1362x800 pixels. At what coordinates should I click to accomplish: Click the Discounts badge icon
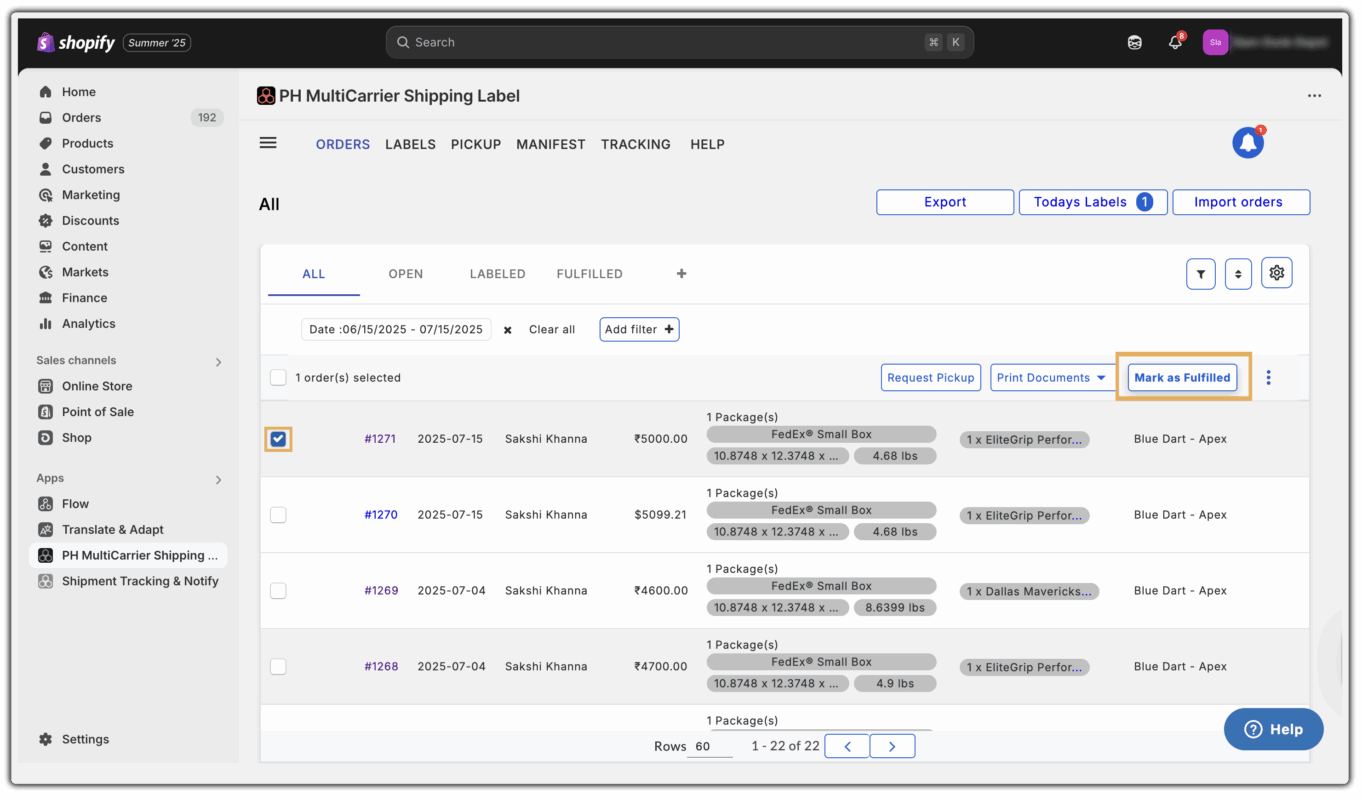(45, 221)
